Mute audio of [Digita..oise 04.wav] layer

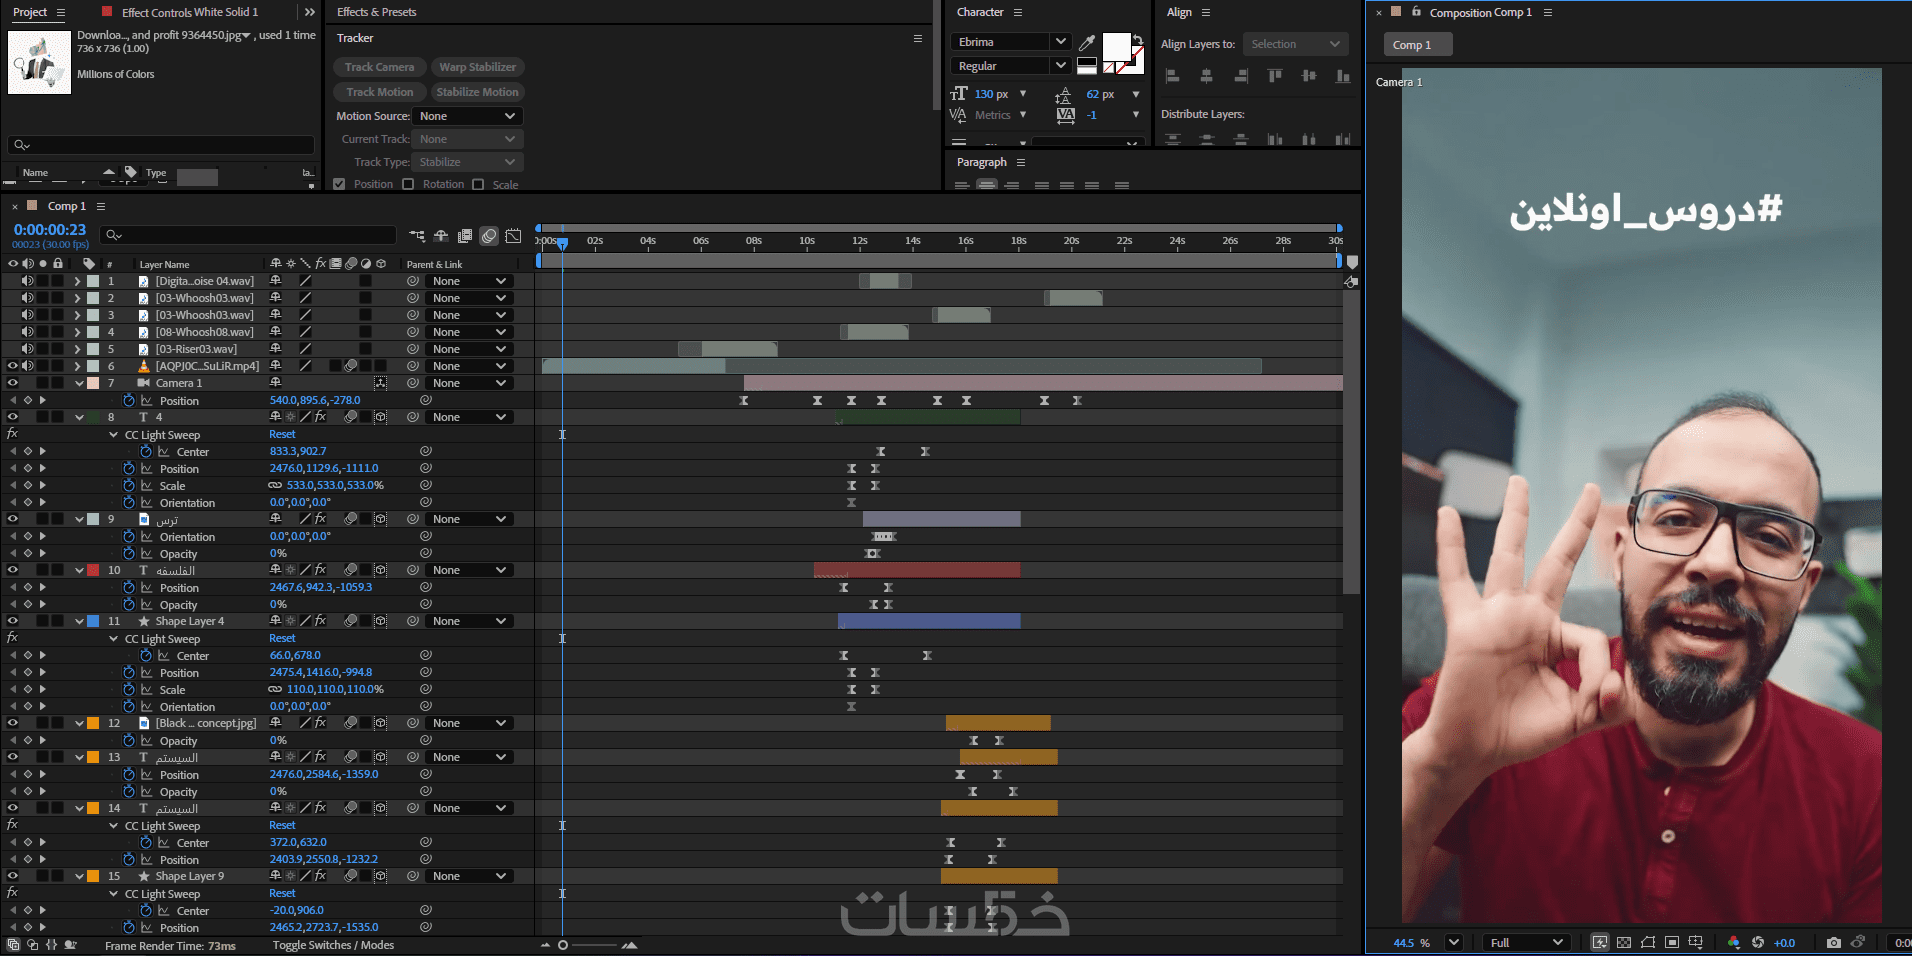coord(28,281)
